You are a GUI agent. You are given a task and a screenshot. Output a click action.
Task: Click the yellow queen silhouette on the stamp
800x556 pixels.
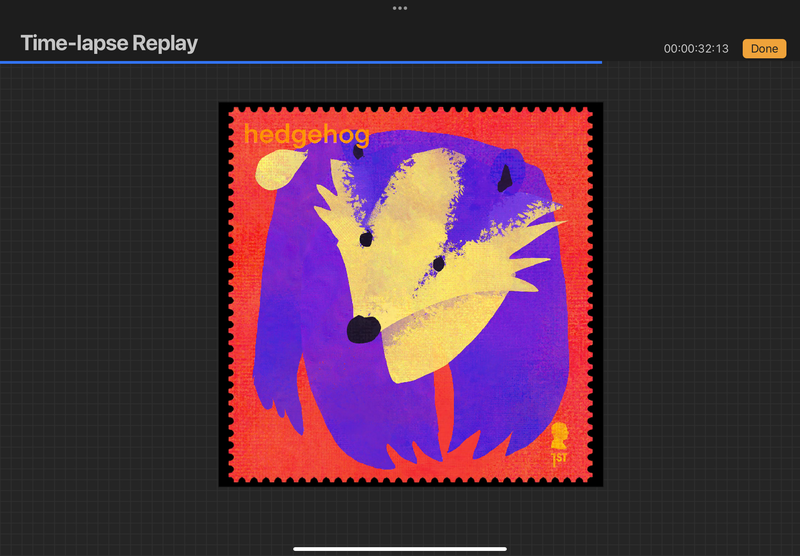560,435
